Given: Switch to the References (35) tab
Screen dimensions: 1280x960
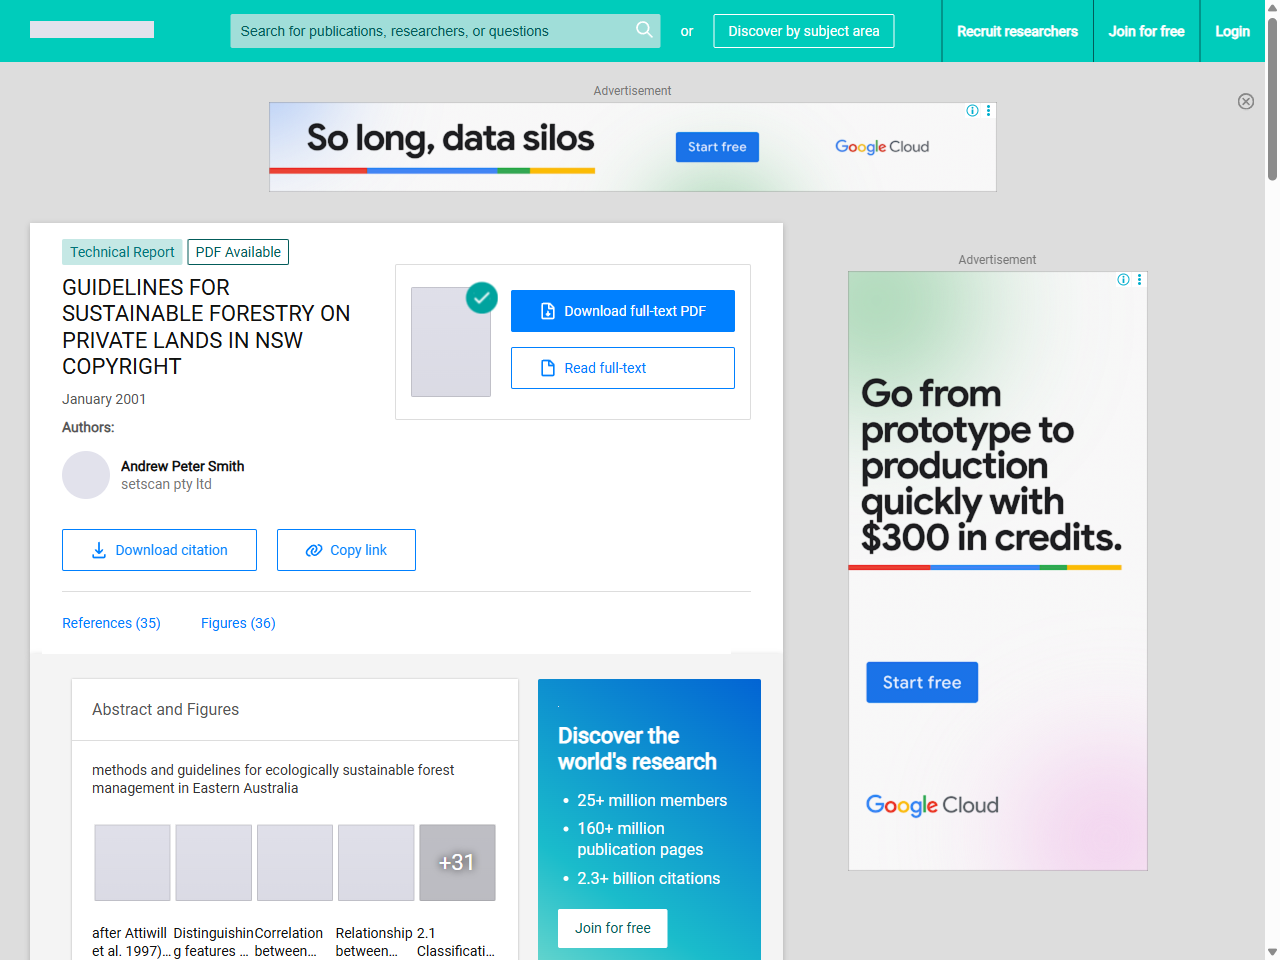Looking at the screenshot, I should tap(111, 623).
